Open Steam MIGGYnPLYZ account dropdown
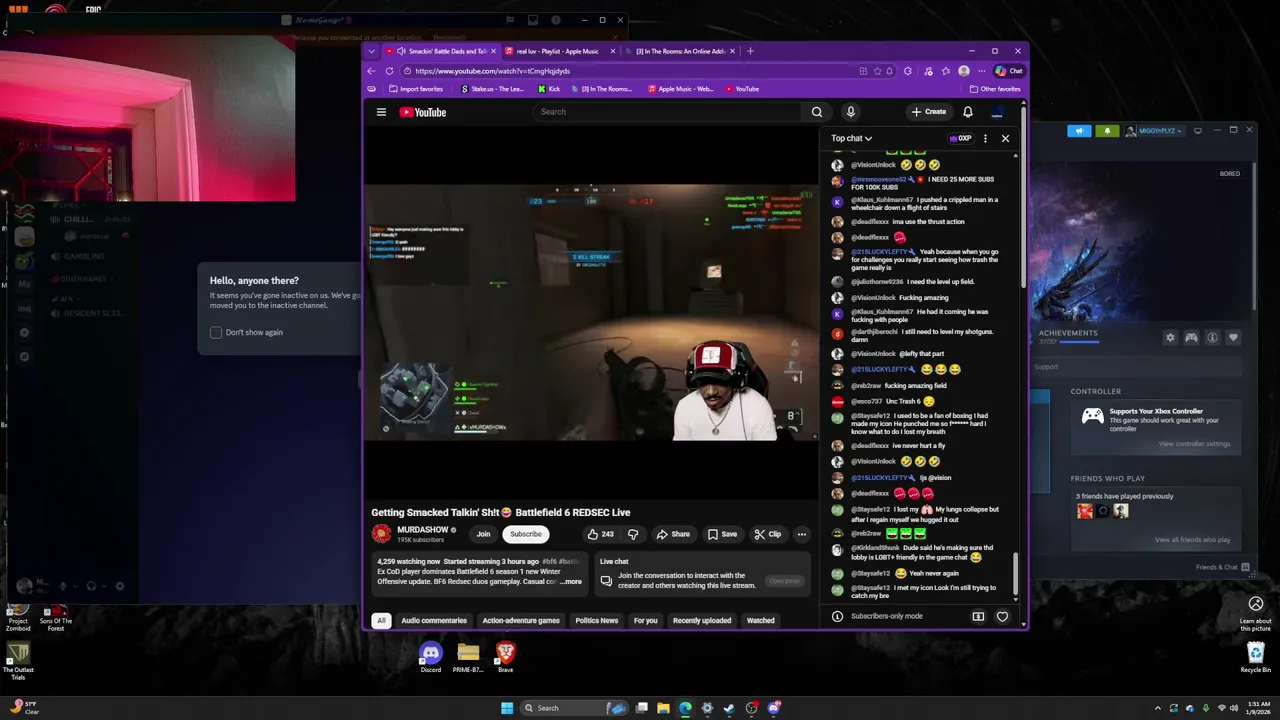Screen dimensions: 1280x720 pyautogui.click(x=1155, y=131)
